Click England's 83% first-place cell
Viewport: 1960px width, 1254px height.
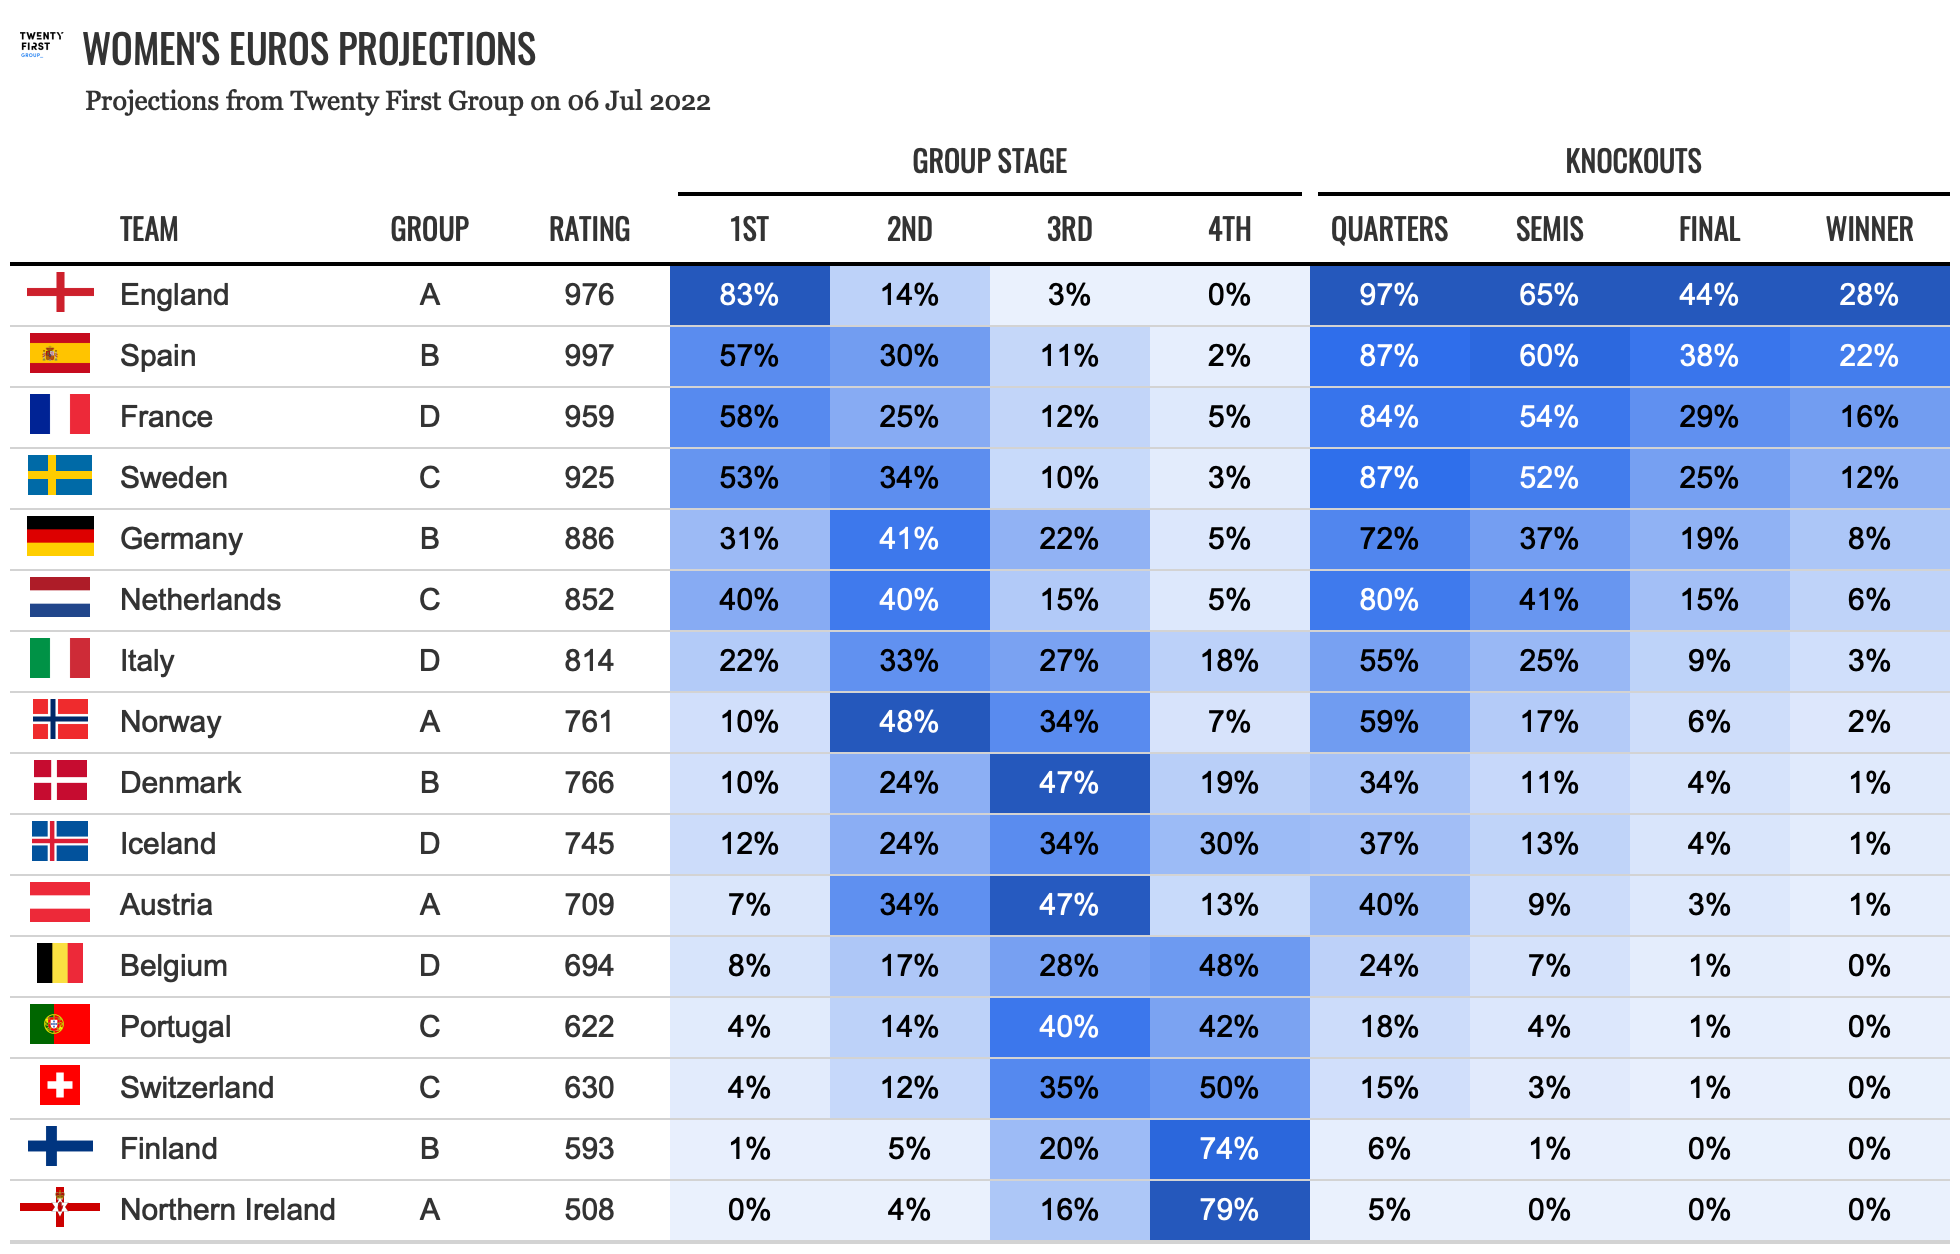coord(749,295)
